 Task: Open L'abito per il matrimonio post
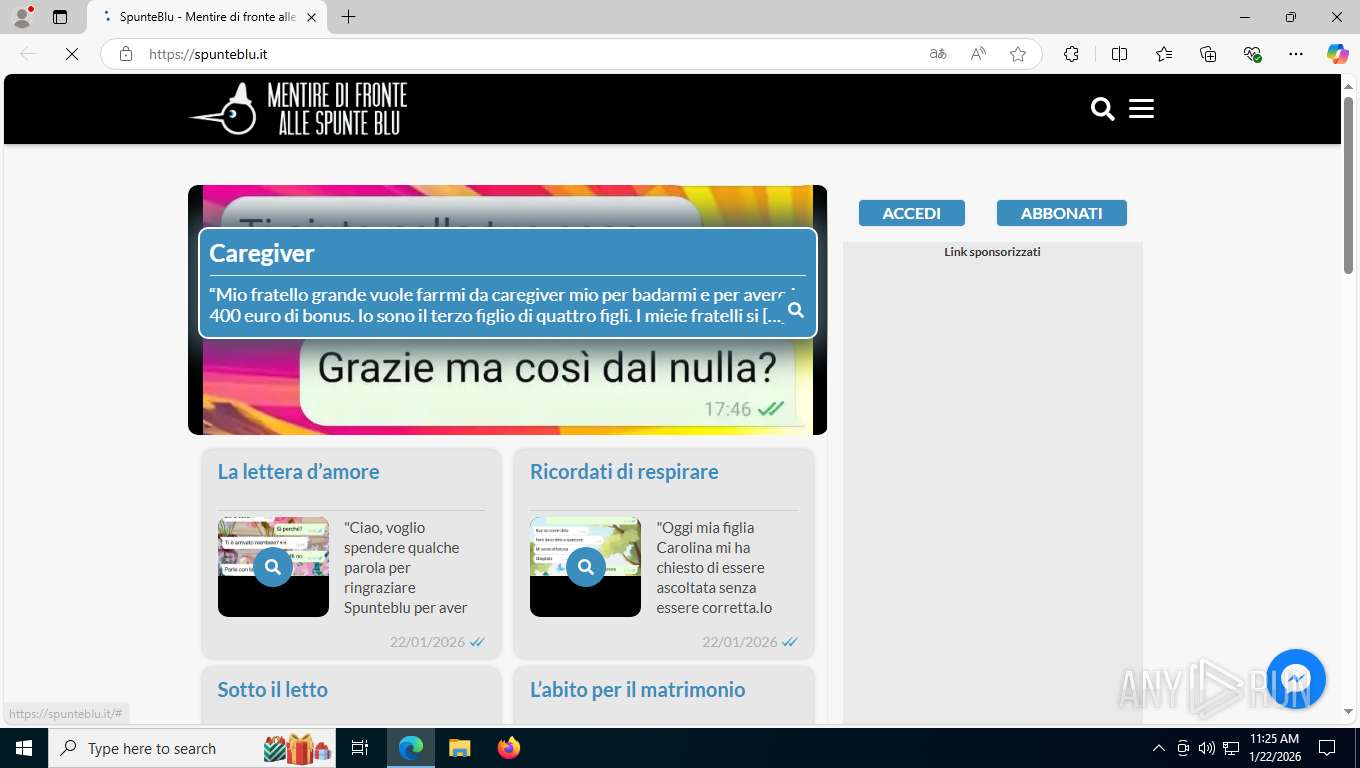tap(638, 690)
